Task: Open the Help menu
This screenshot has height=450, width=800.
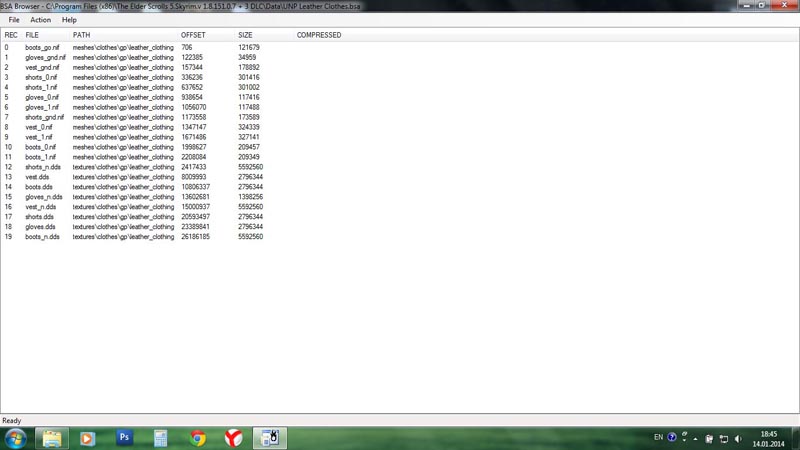Action: click(x=69, y=20)
